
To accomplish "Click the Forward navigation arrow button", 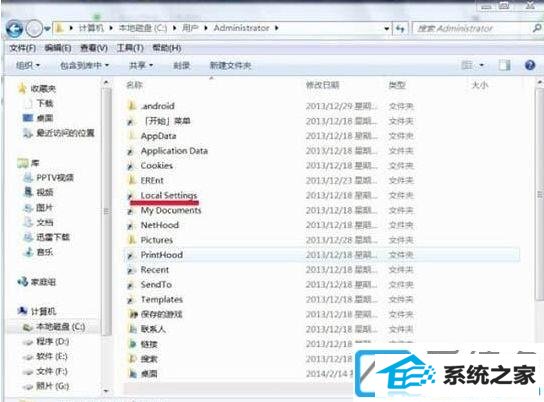I will click(34, 28).
